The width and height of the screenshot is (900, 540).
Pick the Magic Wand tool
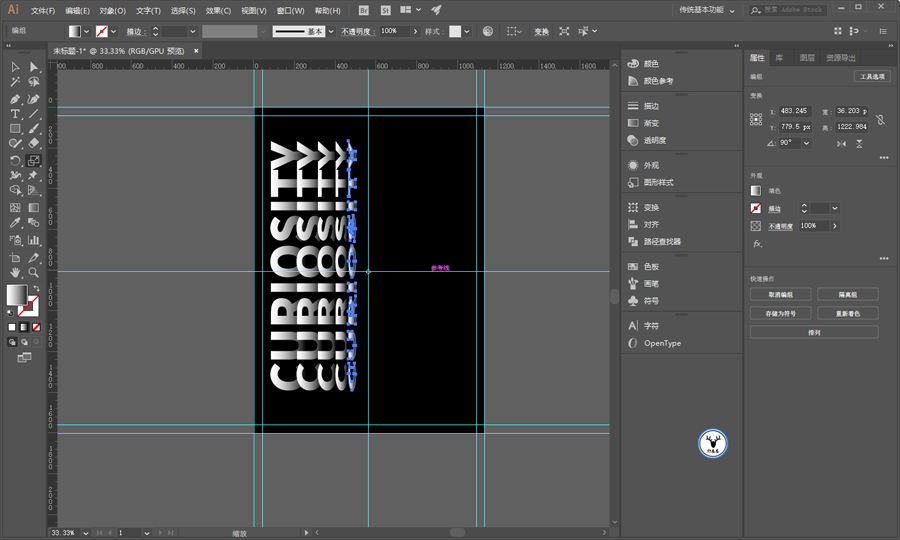coord(15,83)
